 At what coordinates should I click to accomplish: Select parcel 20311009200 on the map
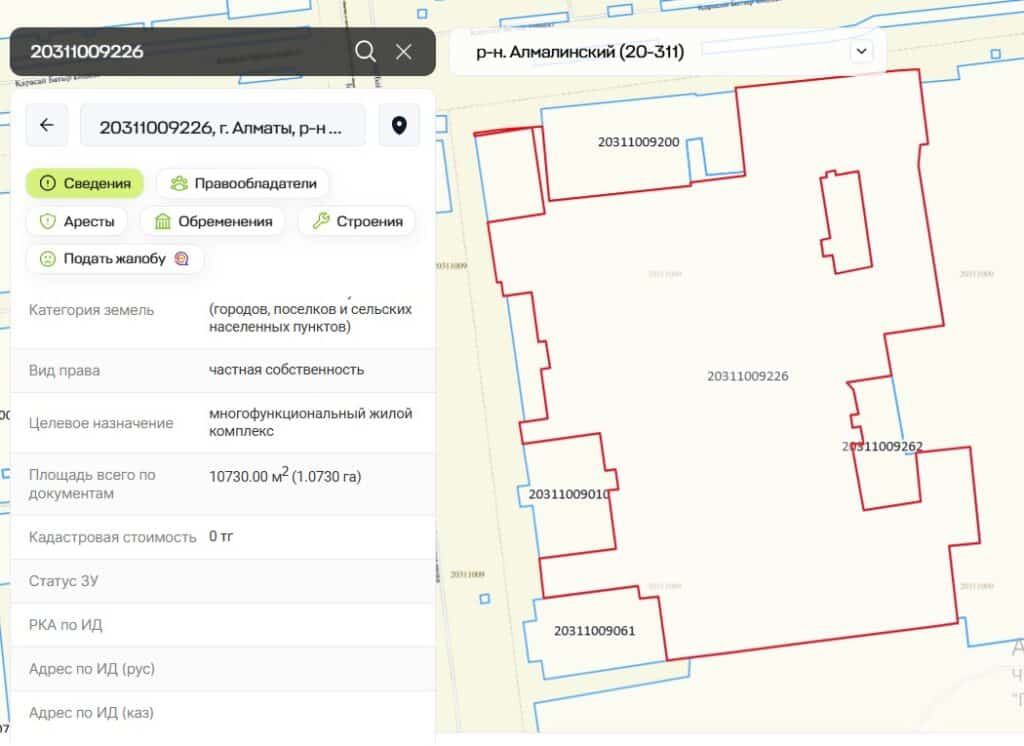click(x=638, y=142)
